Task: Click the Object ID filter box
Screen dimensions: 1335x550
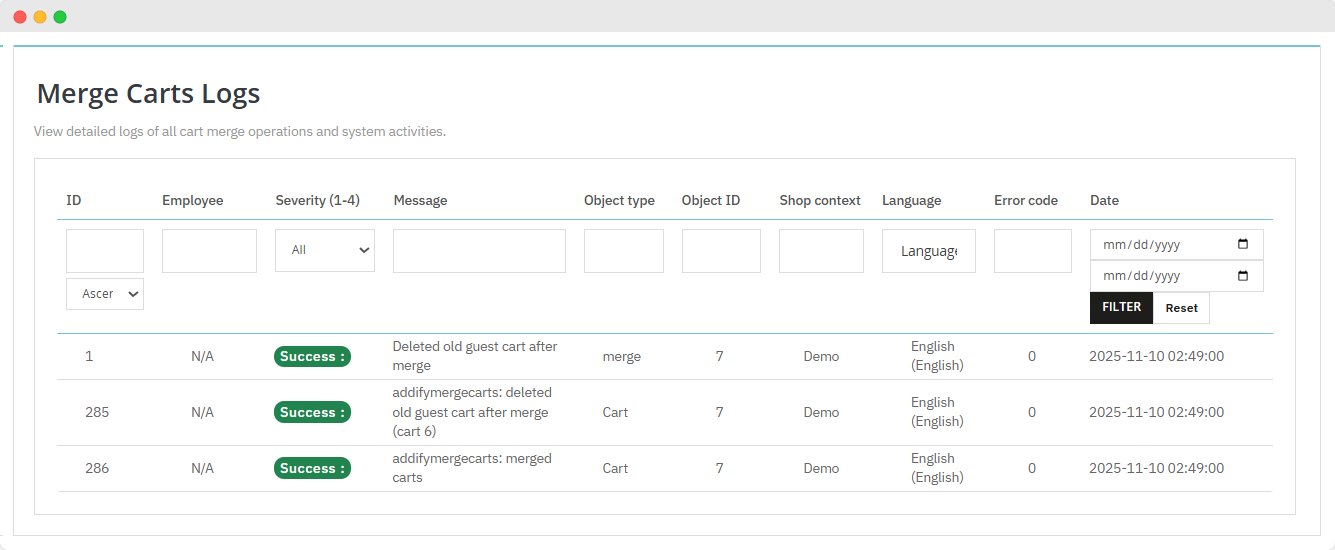Action: coord(721,251)
